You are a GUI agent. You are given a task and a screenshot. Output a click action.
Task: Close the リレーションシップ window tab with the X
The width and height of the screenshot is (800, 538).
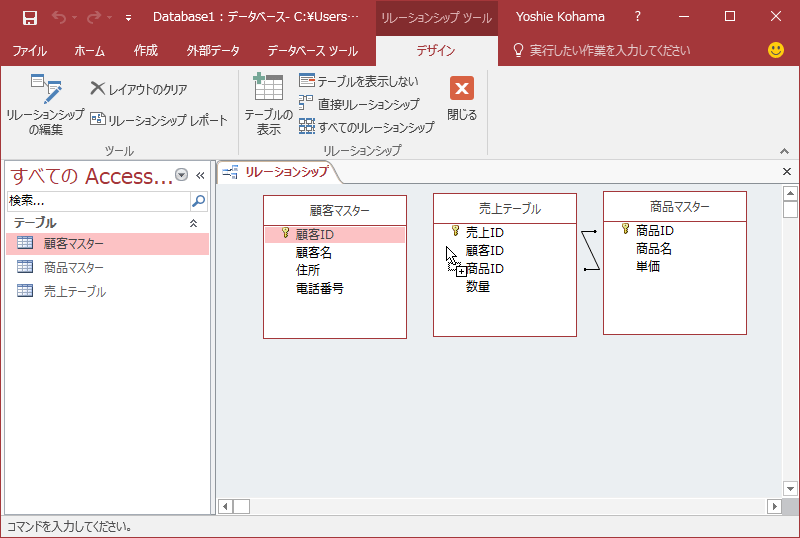[x=787, y=172]
